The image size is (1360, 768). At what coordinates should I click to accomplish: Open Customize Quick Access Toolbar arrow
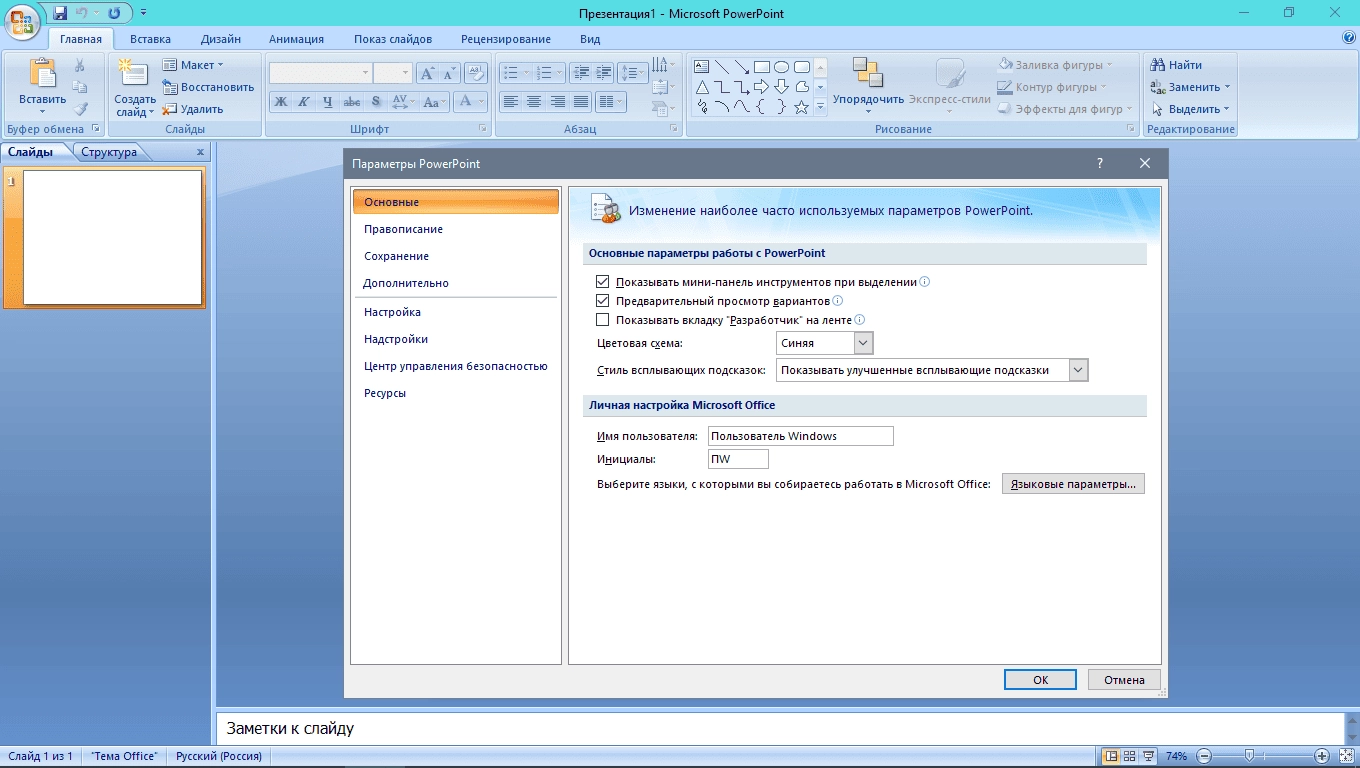click(143, 13)
